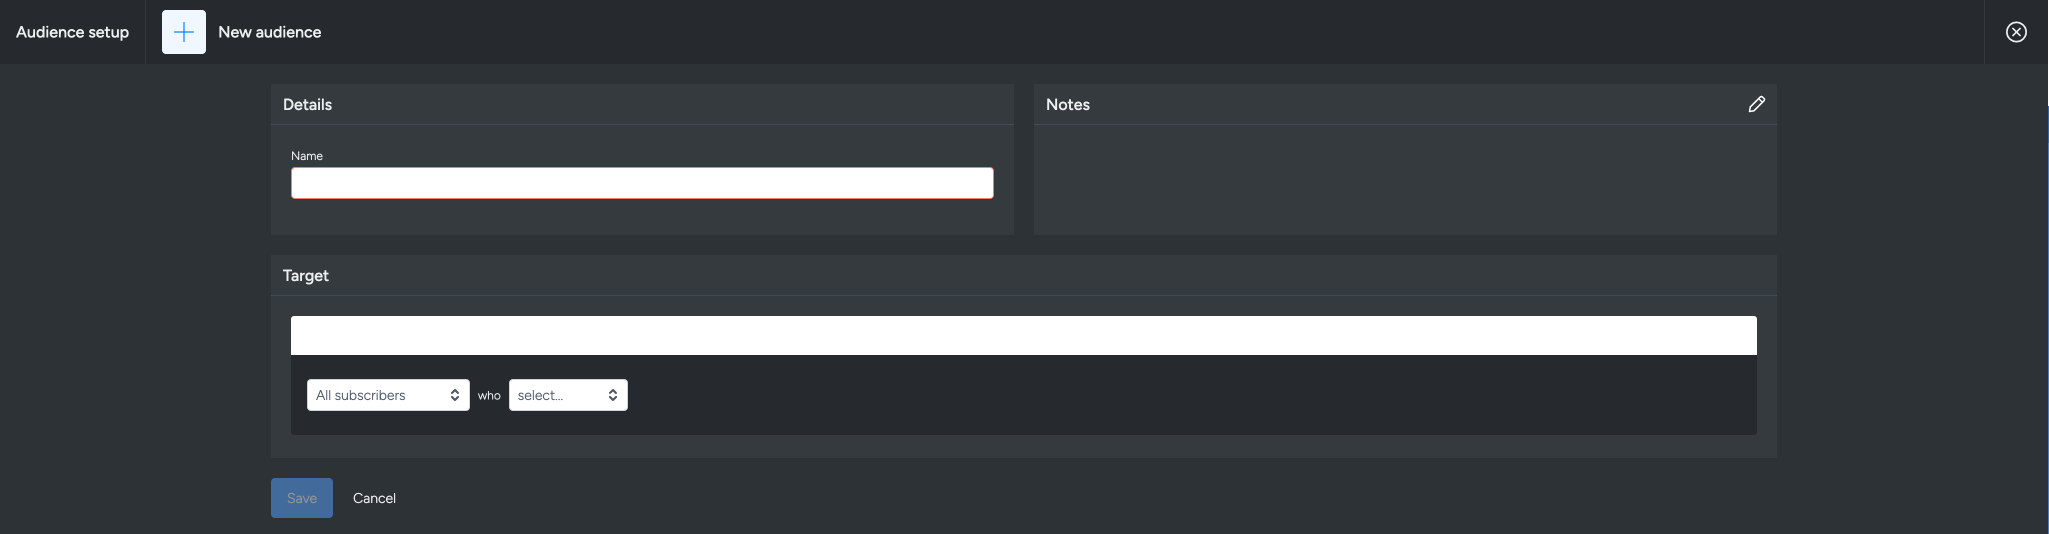The image size is (2049, 534).
Task: Click the "who" text between the dropdowns
Action: 489,395
